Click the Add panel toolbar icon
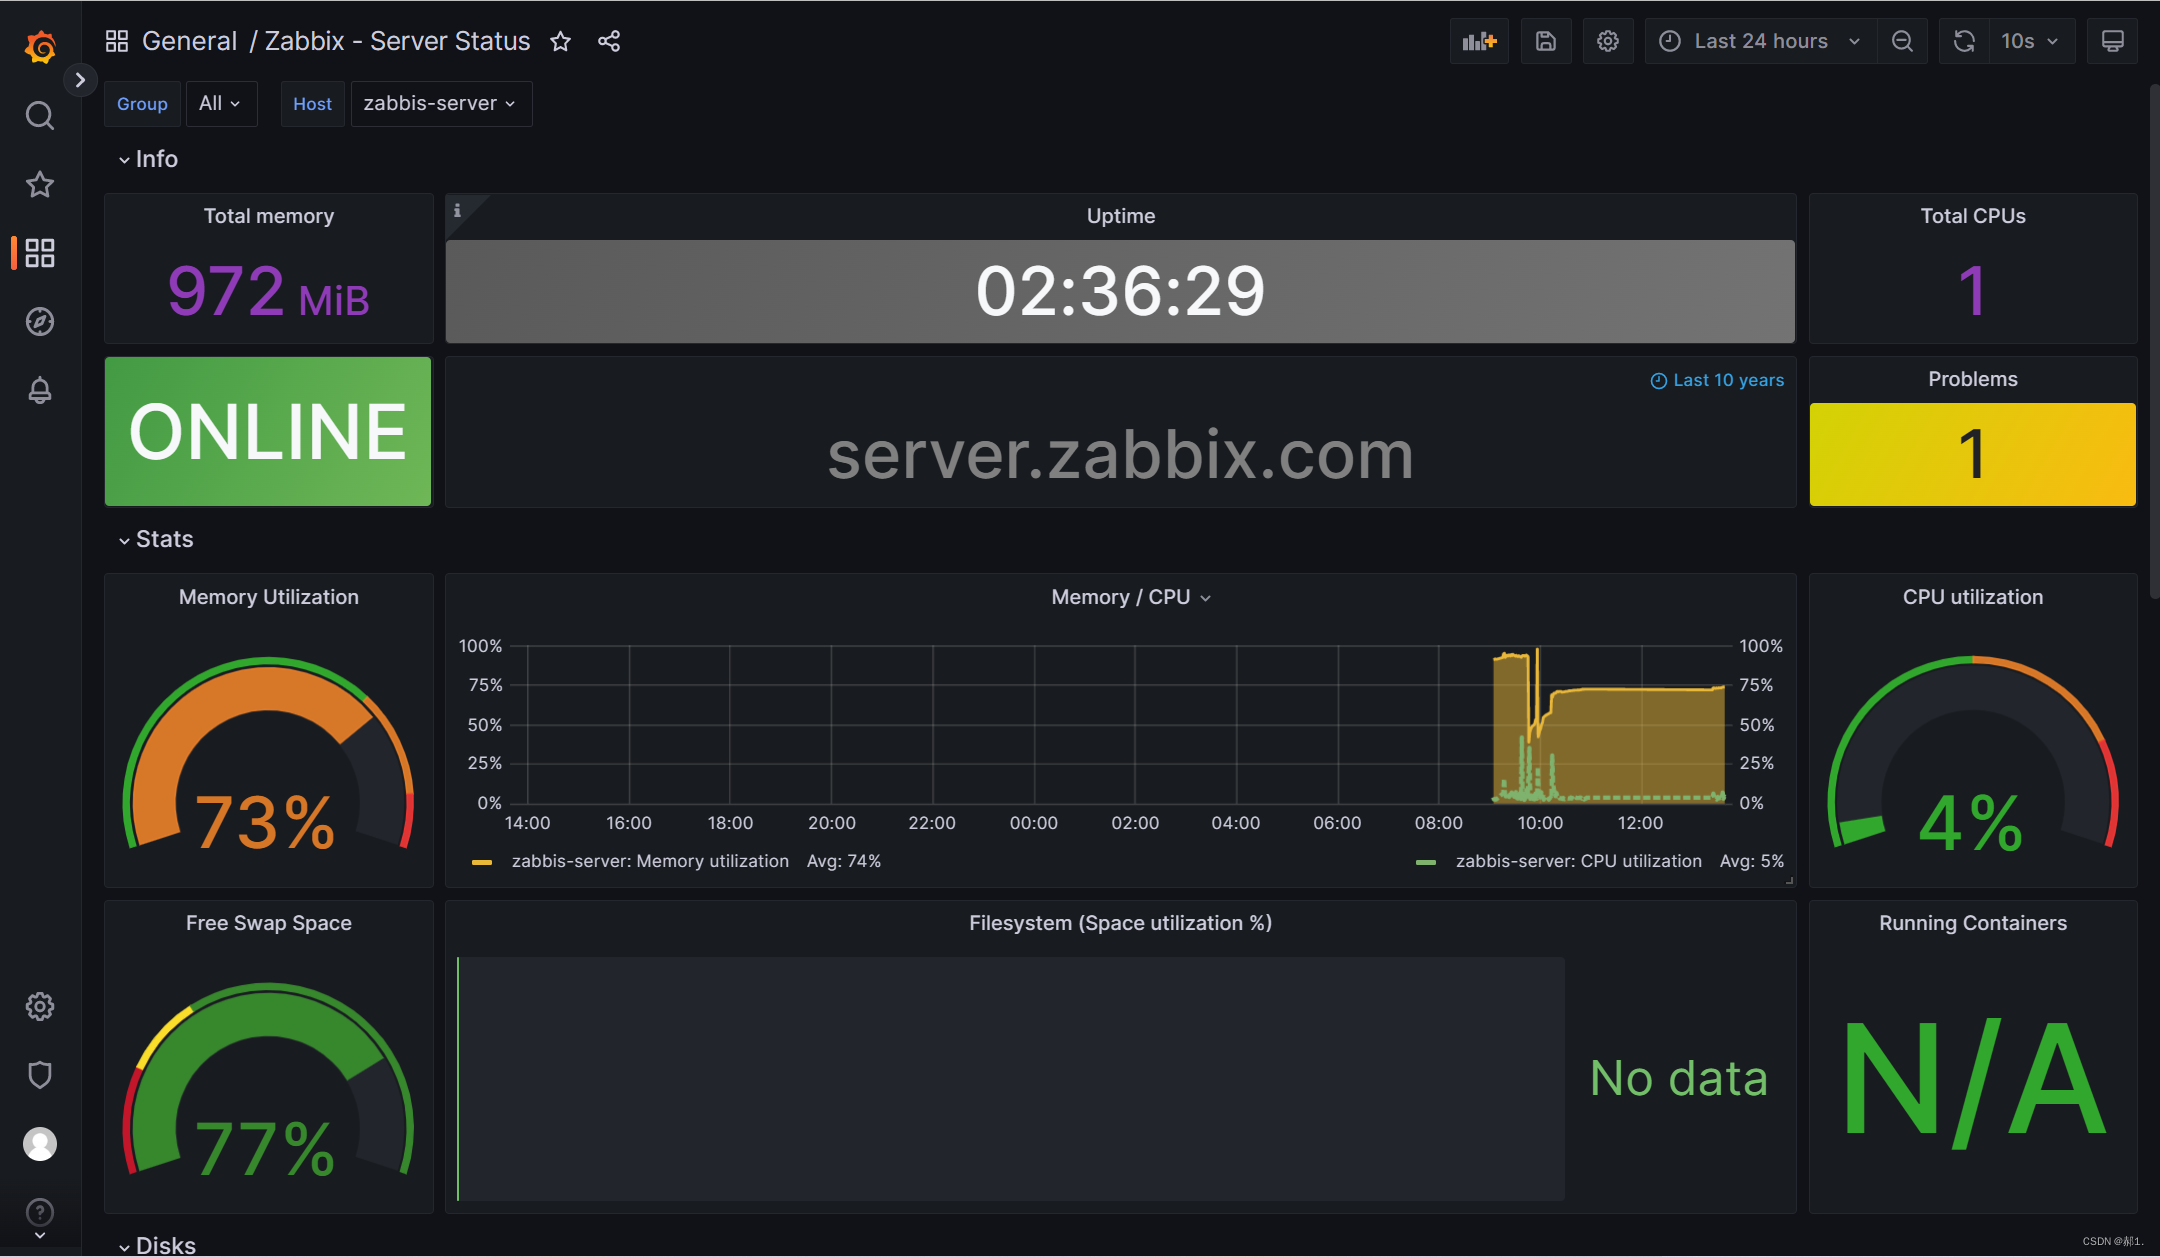The height and width of the screenshot is (1257, 2160). [x=1479, y=41]
